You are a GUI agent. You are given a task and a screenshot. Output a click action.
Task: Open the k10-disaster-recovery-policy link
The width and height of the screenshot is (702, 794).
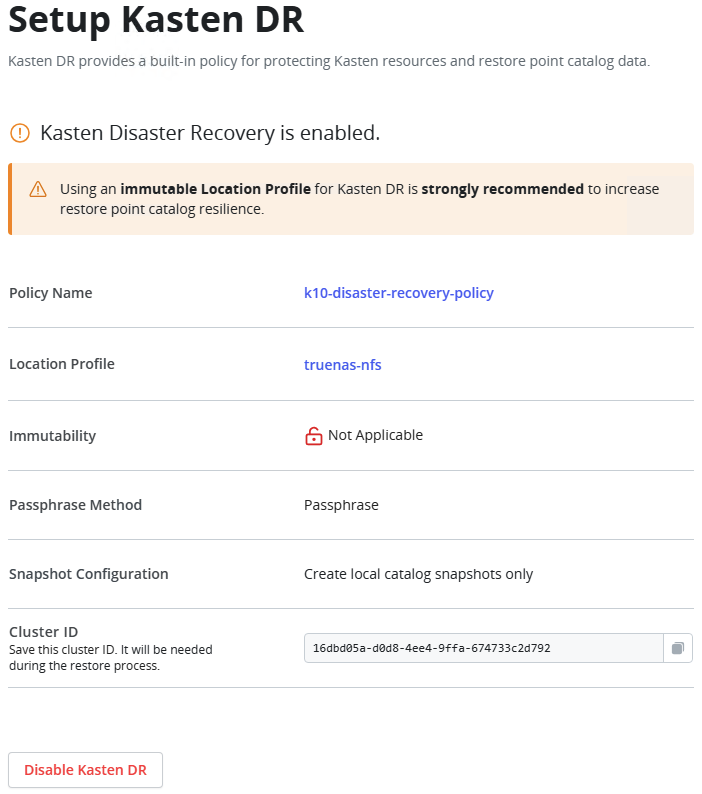399,293
